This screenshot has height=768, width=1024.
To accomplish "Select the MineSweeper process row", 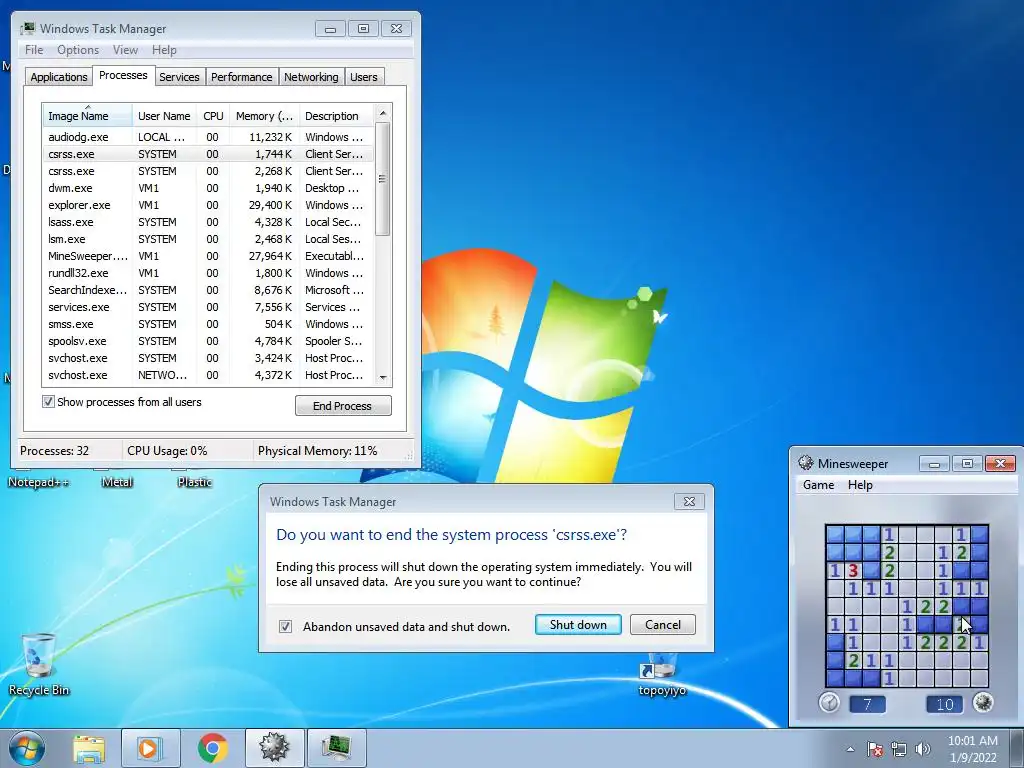I will [208, 256].
